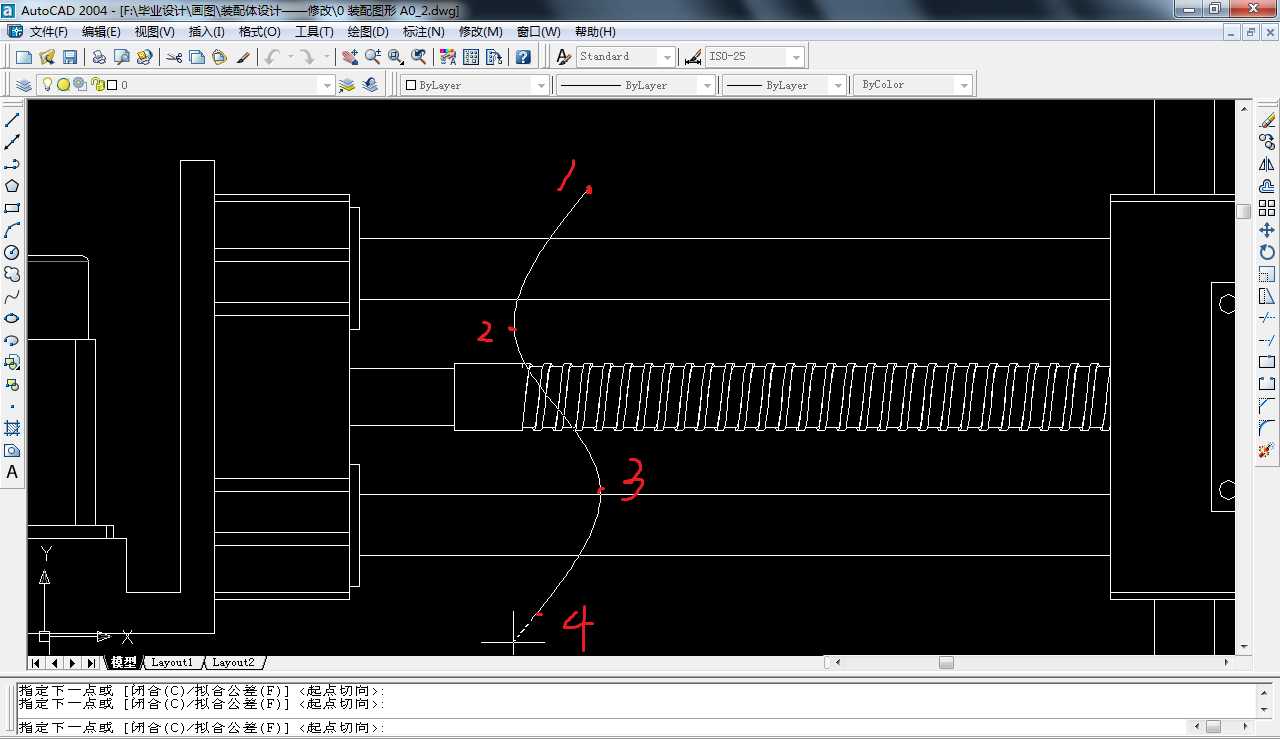Click the vertical scrollbar thumb of drawing

1244,211
